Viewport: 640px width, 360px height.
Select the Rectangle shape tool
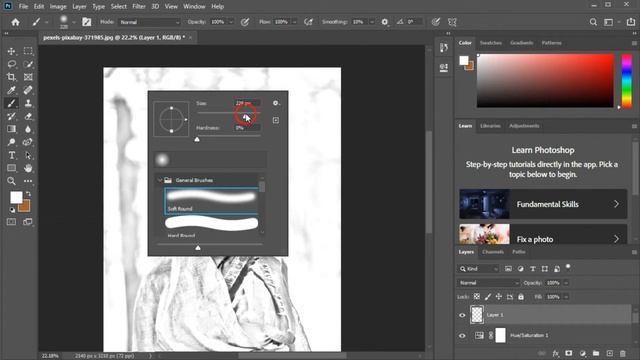click(x=11, y=168)
